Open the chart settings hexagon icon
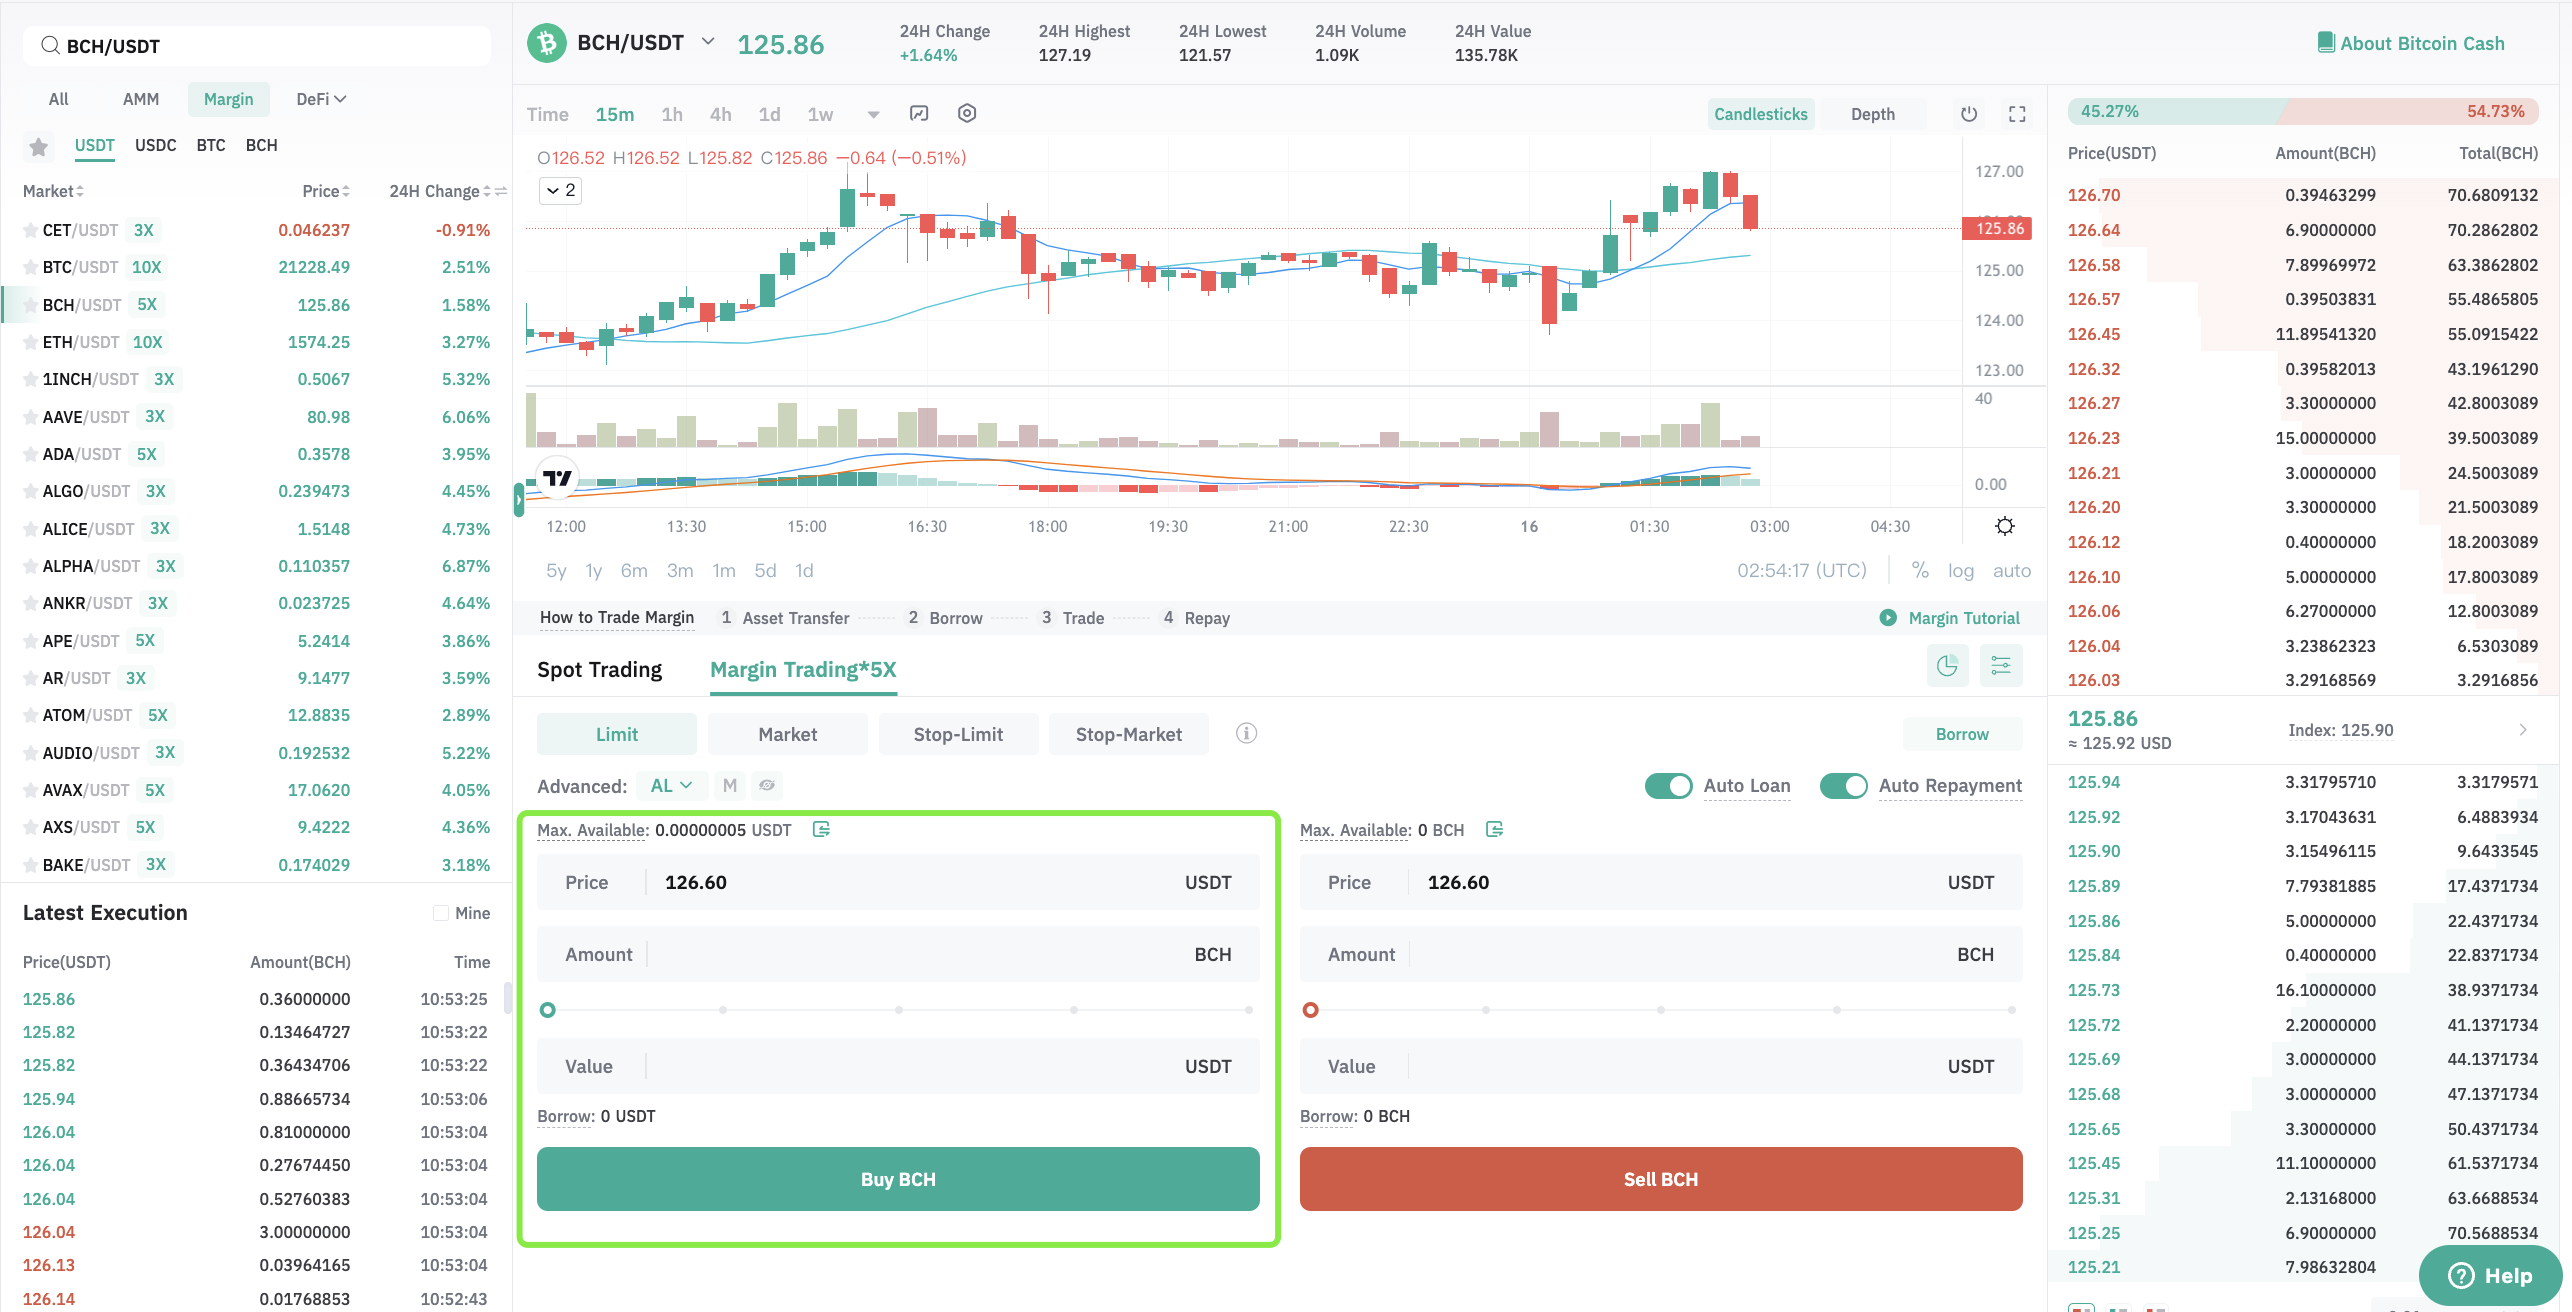Screen dimensions: 2572x1312 (967, 113)
